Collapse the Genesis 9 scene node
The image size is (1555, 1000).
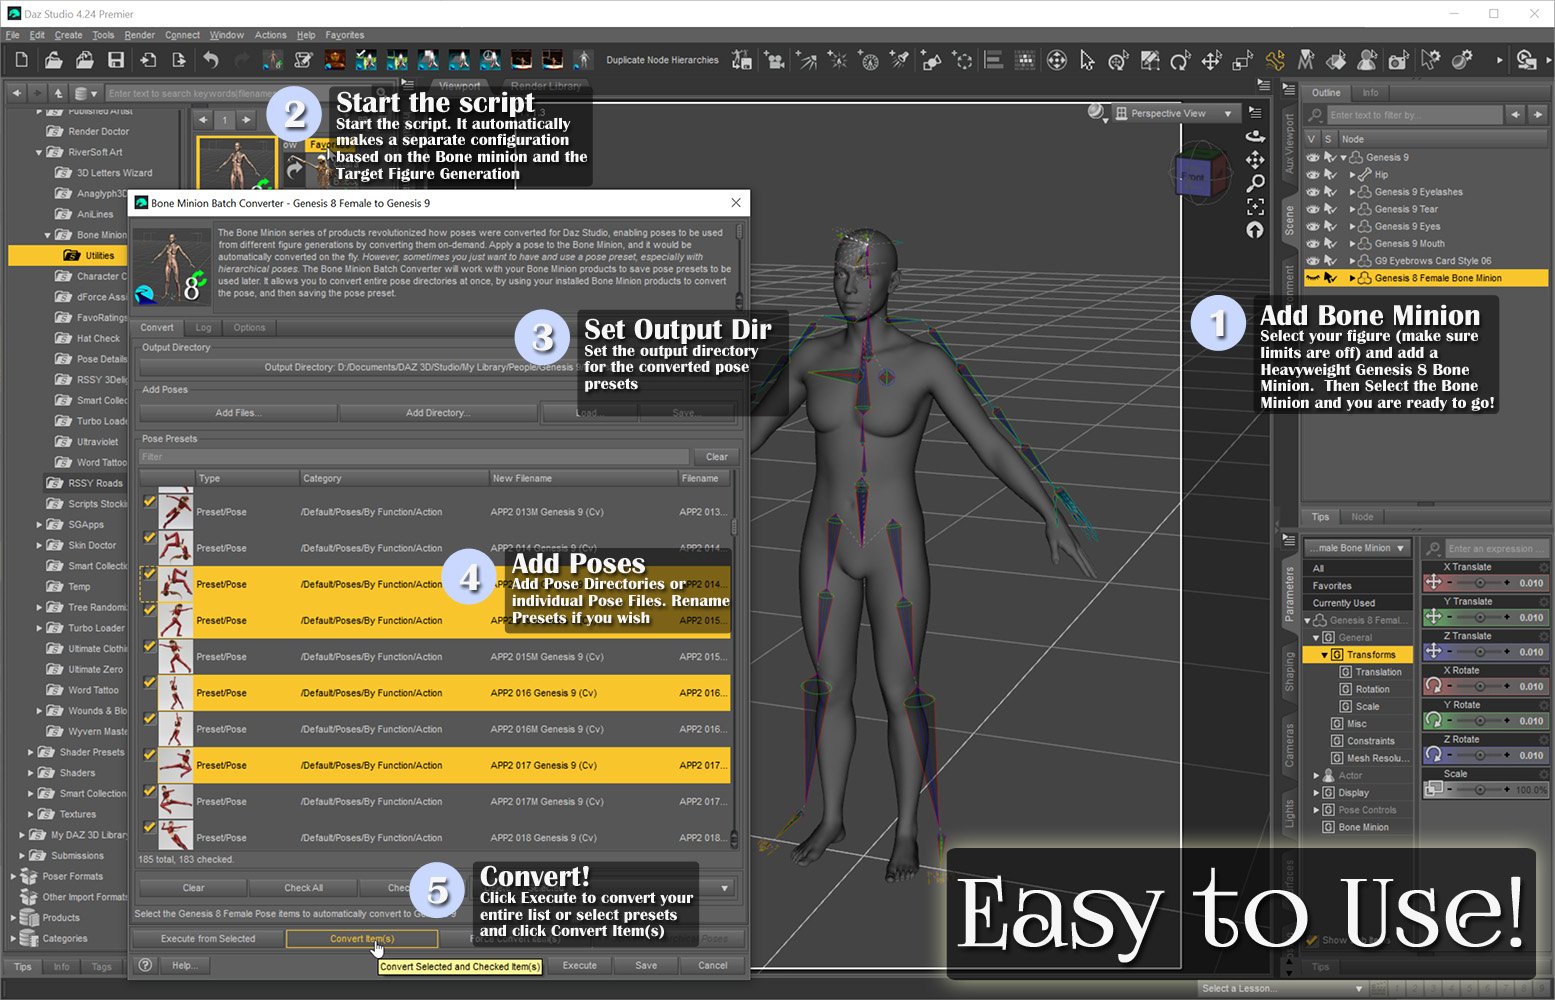tap(1343, 157)
